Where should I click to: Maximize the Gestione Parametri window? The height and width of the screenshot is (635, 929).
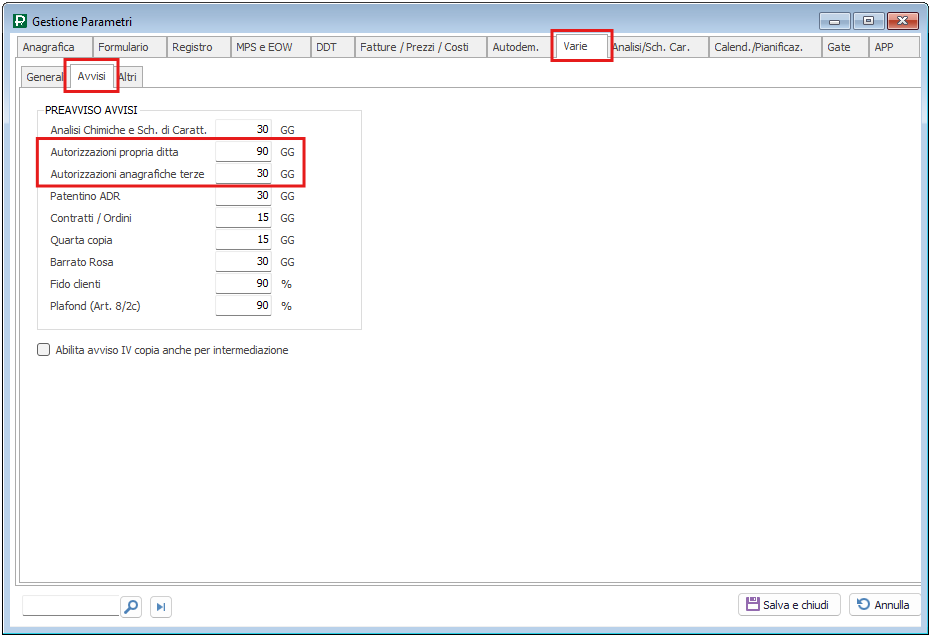pos(867,21)
